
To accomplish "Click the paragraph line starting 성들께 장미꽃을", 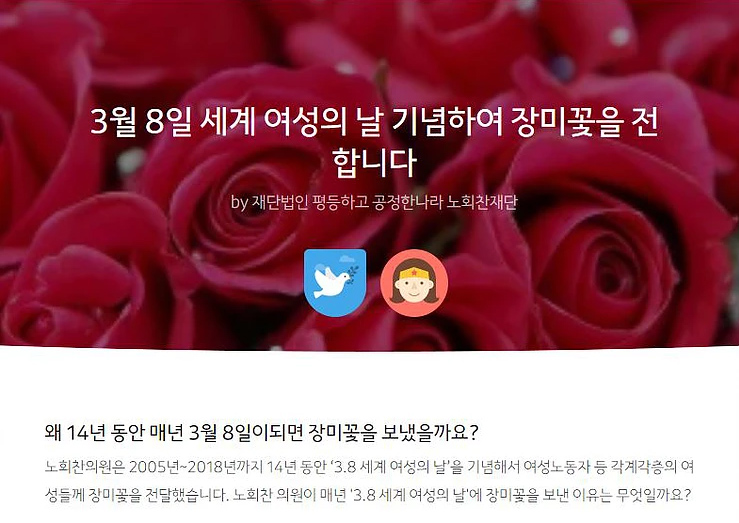I will (x=368, y=495).
